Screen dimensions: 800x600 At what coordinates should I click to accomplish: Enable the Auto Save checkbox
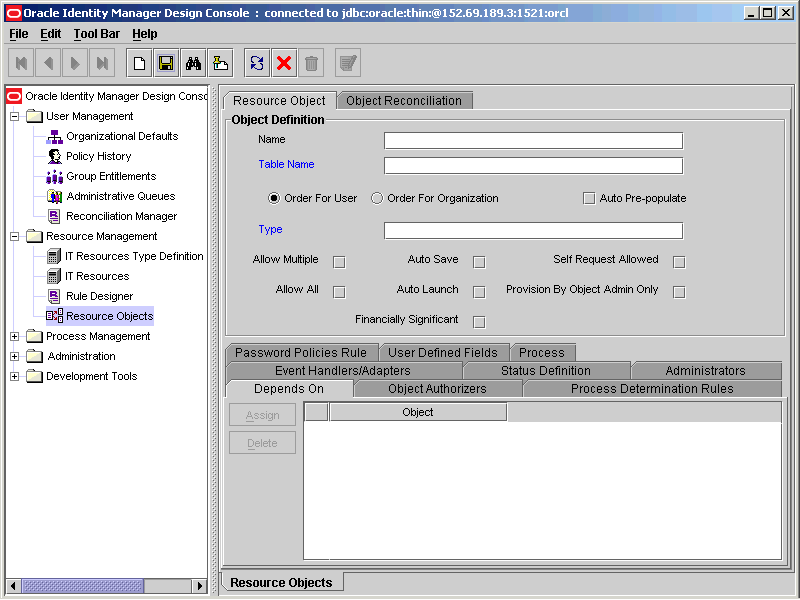pyautogui.click(x=479, y=262)
